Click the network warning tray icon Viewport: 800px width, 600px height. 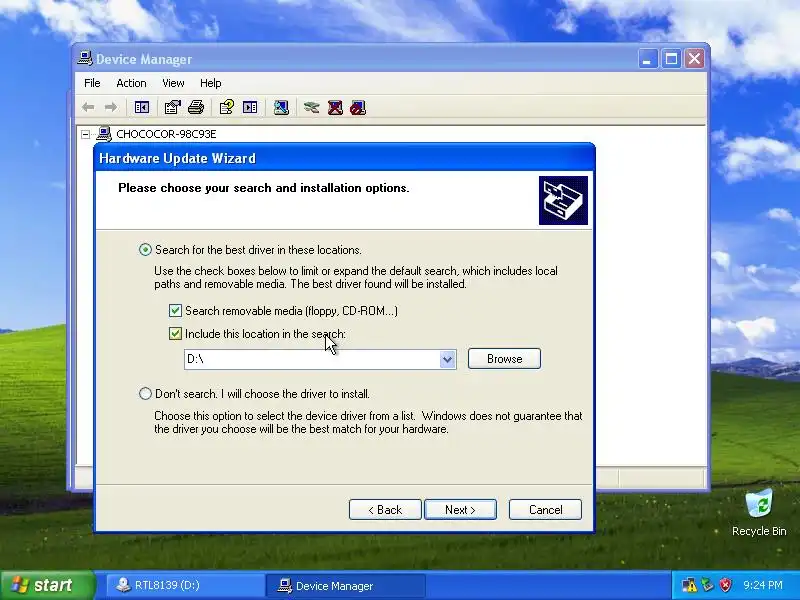point(689,585)
